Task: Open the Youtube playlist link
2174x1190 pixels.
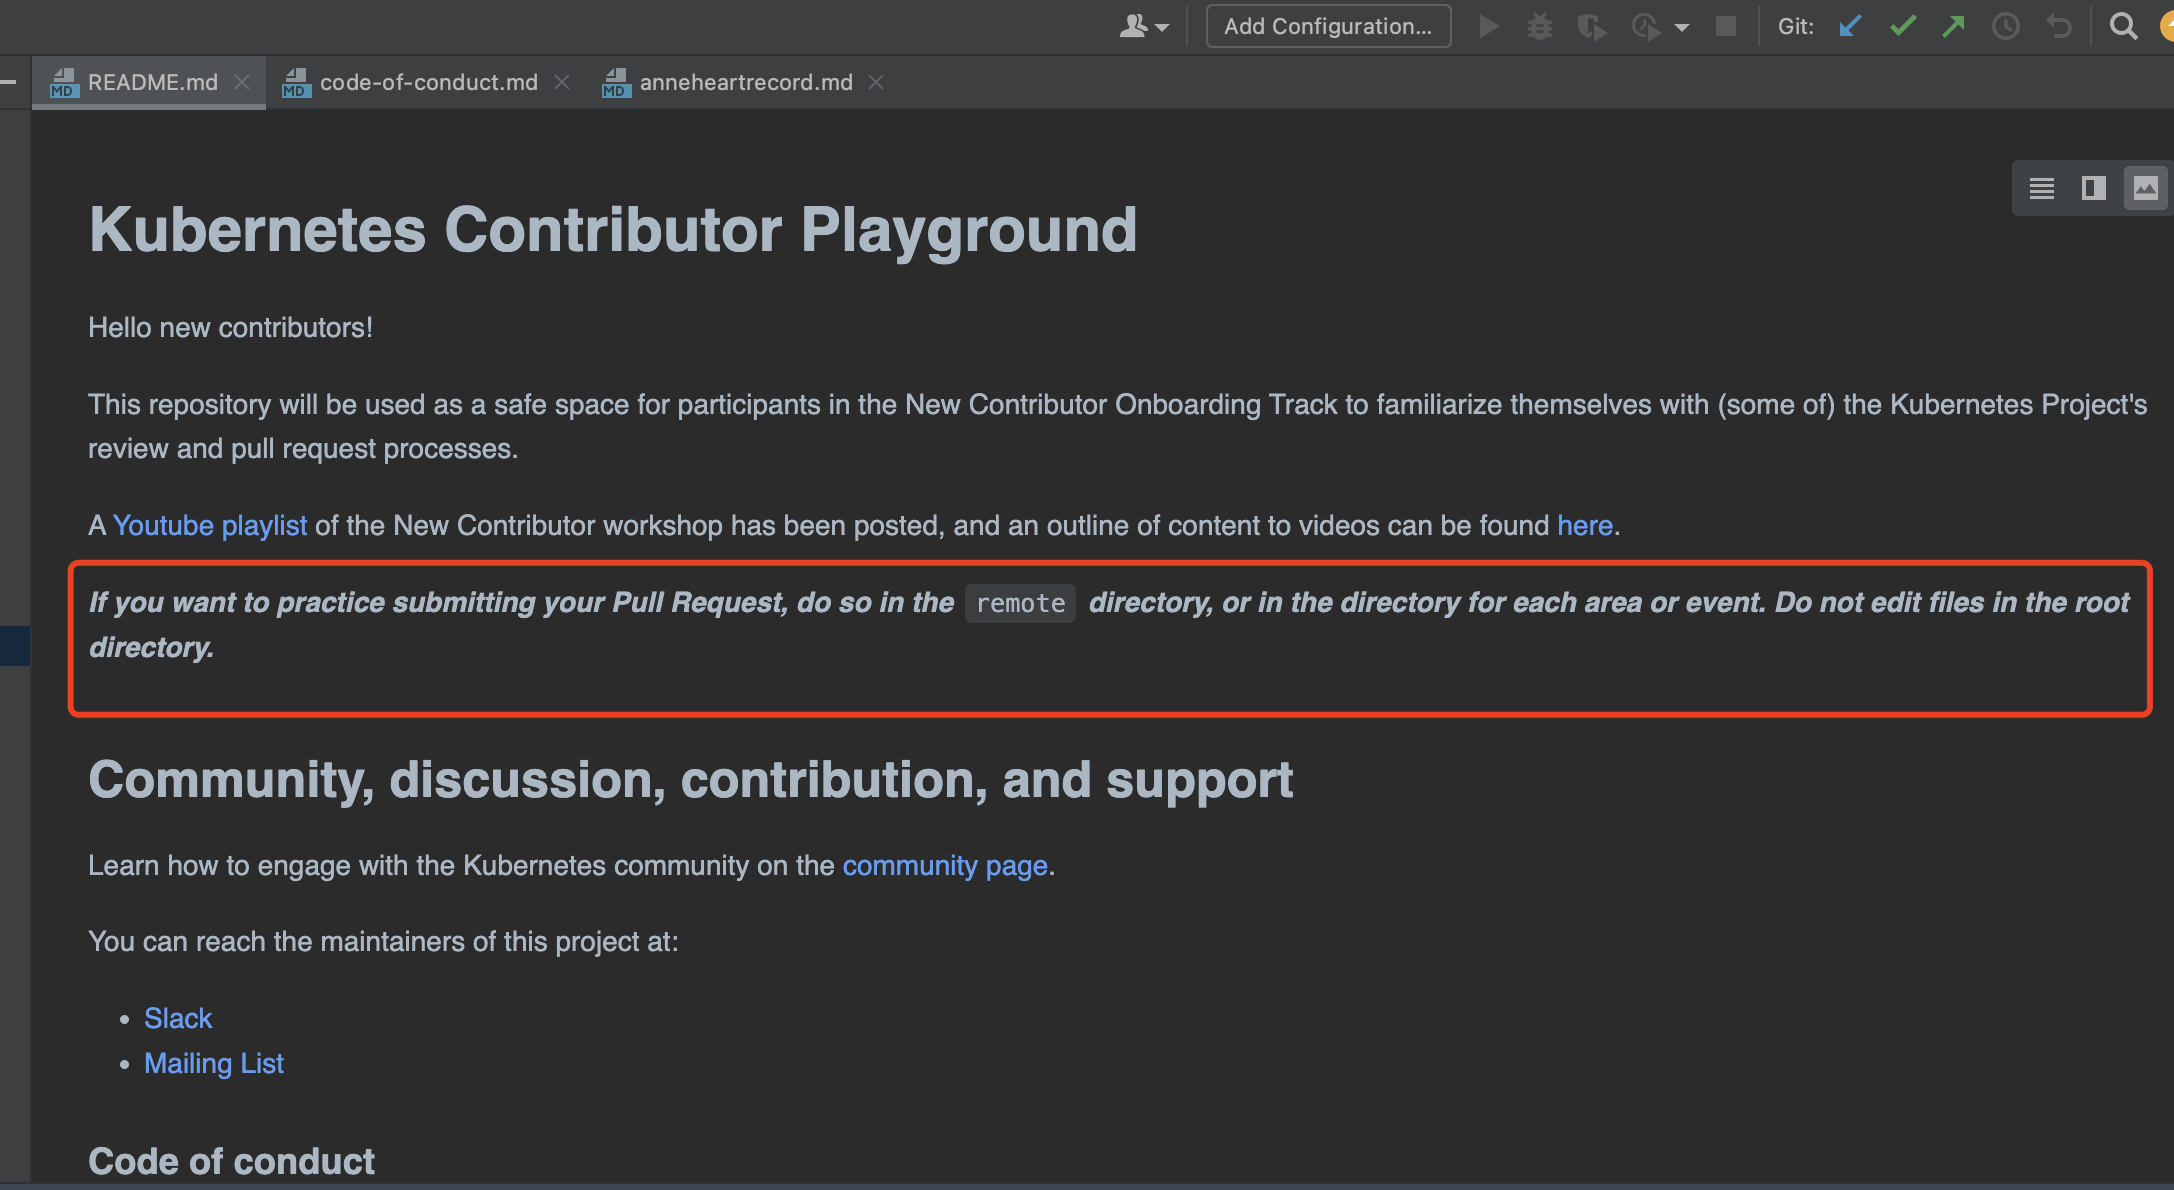Action: point(210,525)
